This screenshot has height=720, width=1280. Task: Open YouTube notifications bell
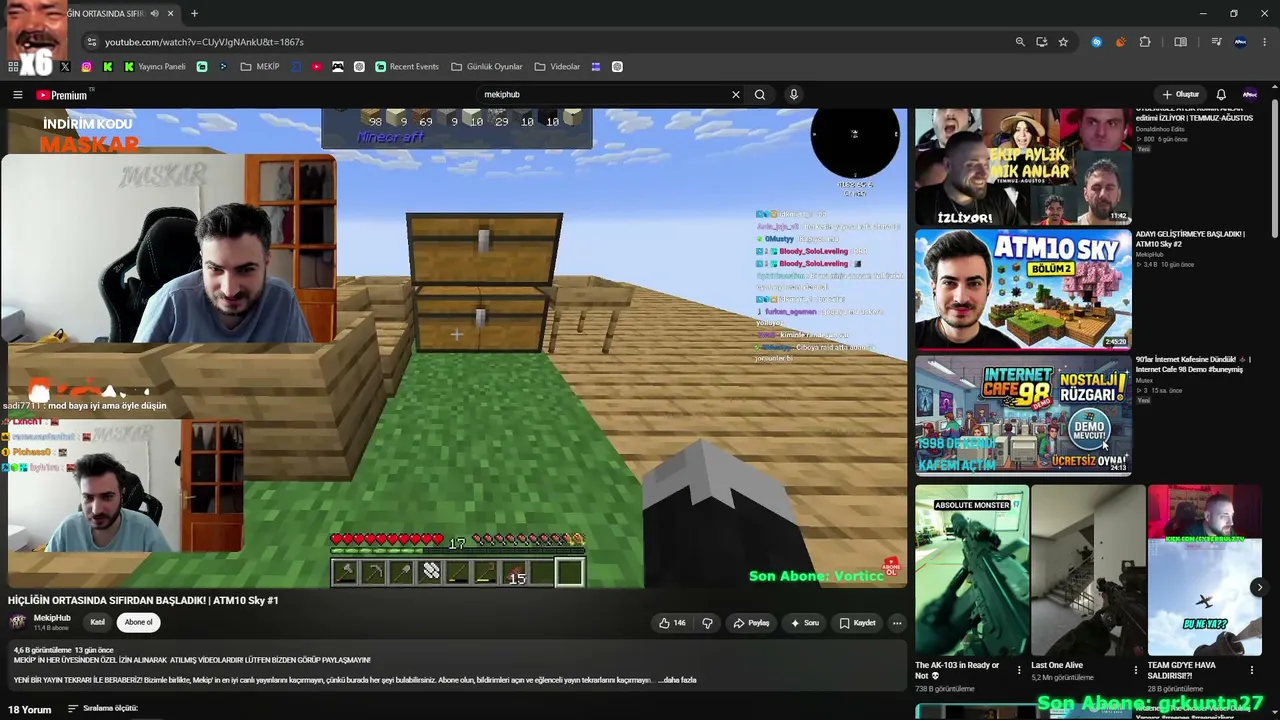[x=1221, y=95]
